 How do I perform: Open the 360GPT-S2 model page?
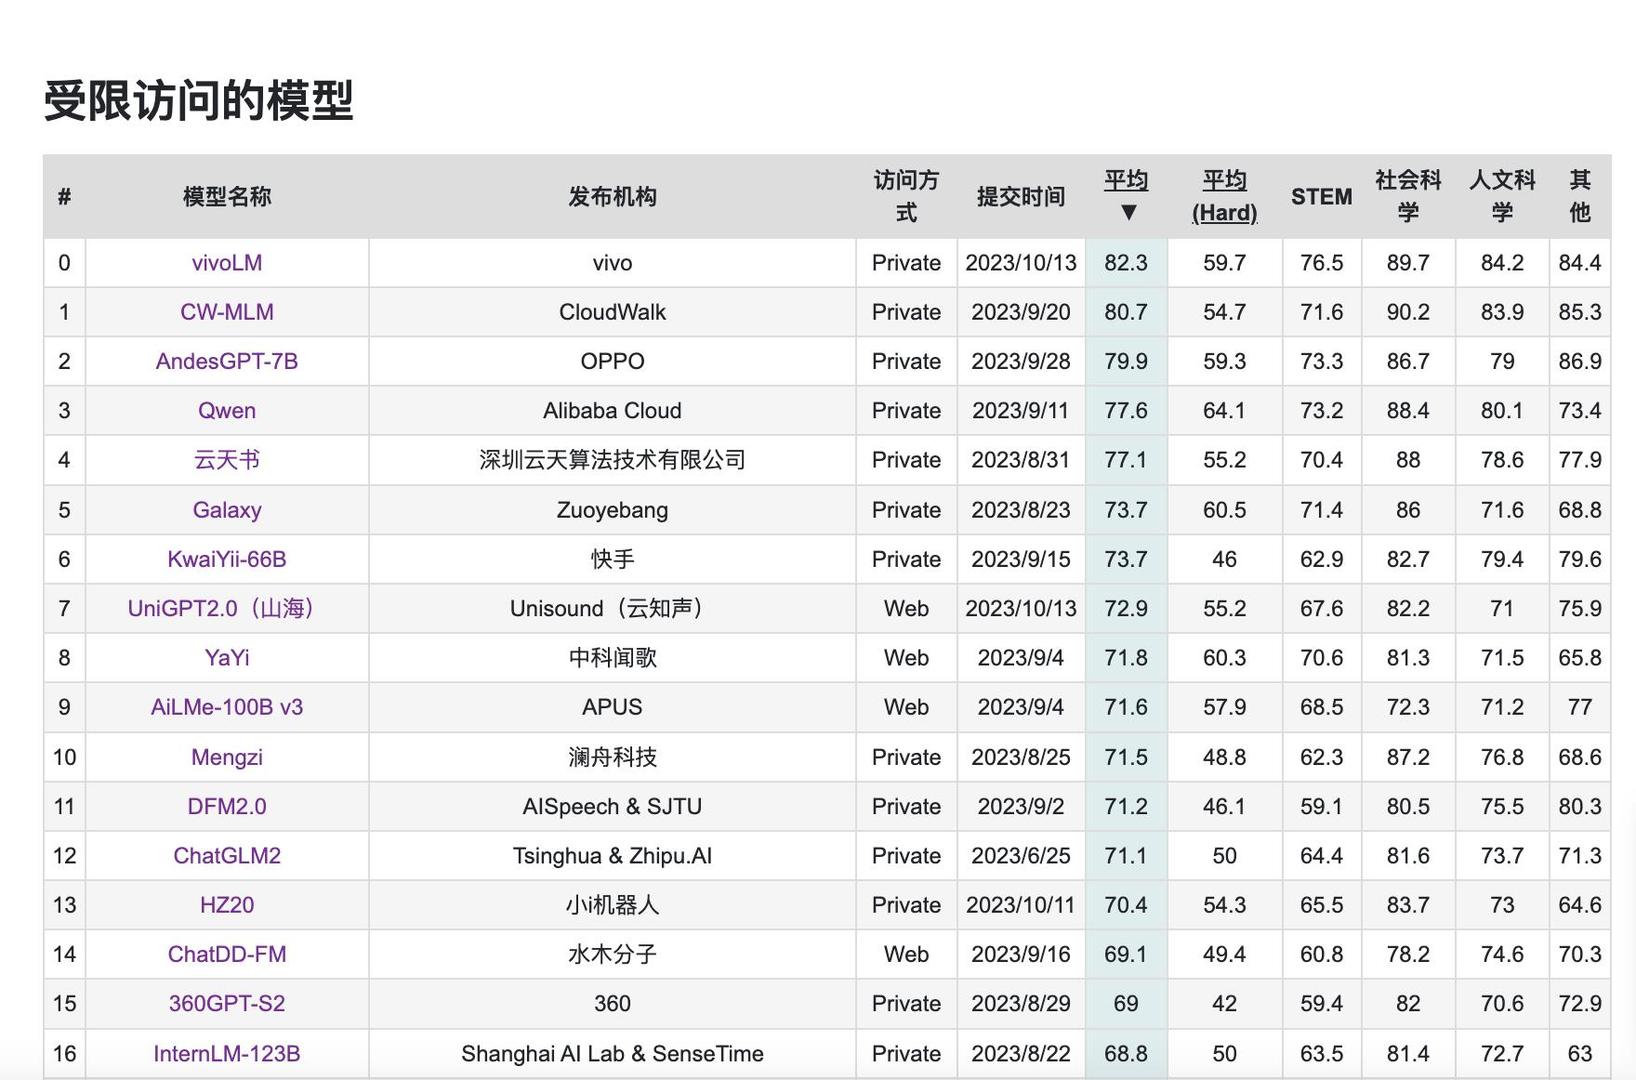click(x=226, y=1003)
